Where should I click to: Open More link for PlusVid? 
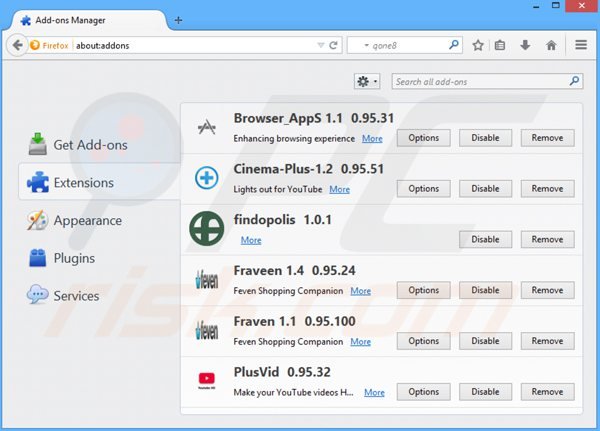374,393
